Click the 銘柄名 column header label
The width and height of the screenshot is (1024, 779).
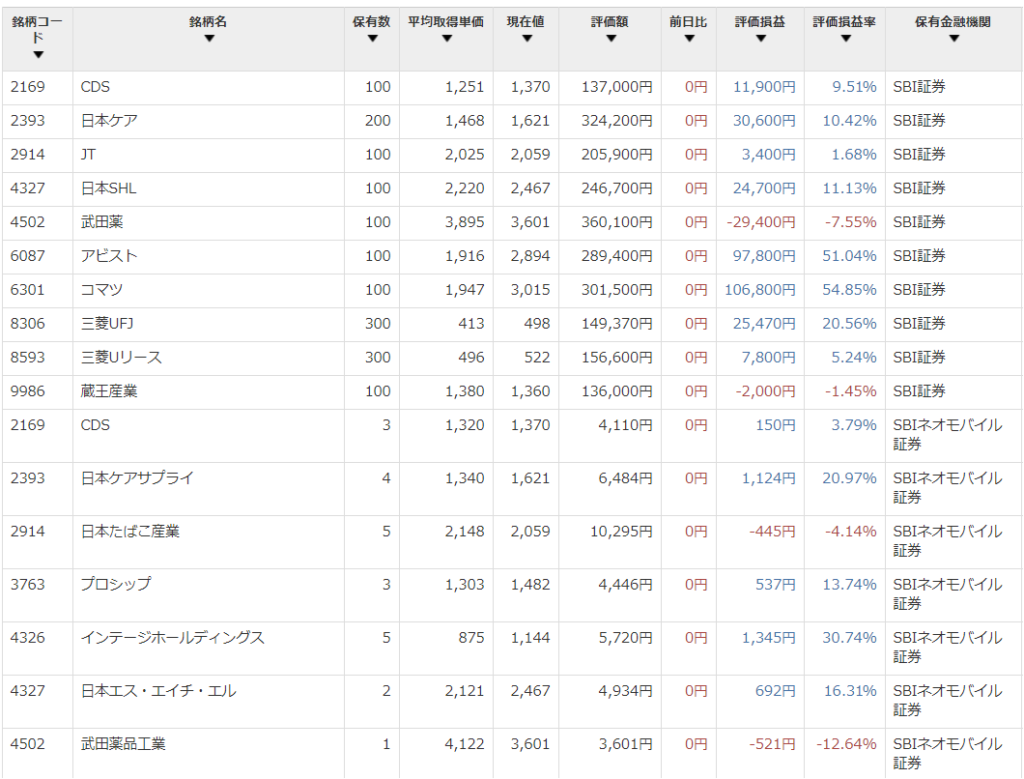coord(208,22)
